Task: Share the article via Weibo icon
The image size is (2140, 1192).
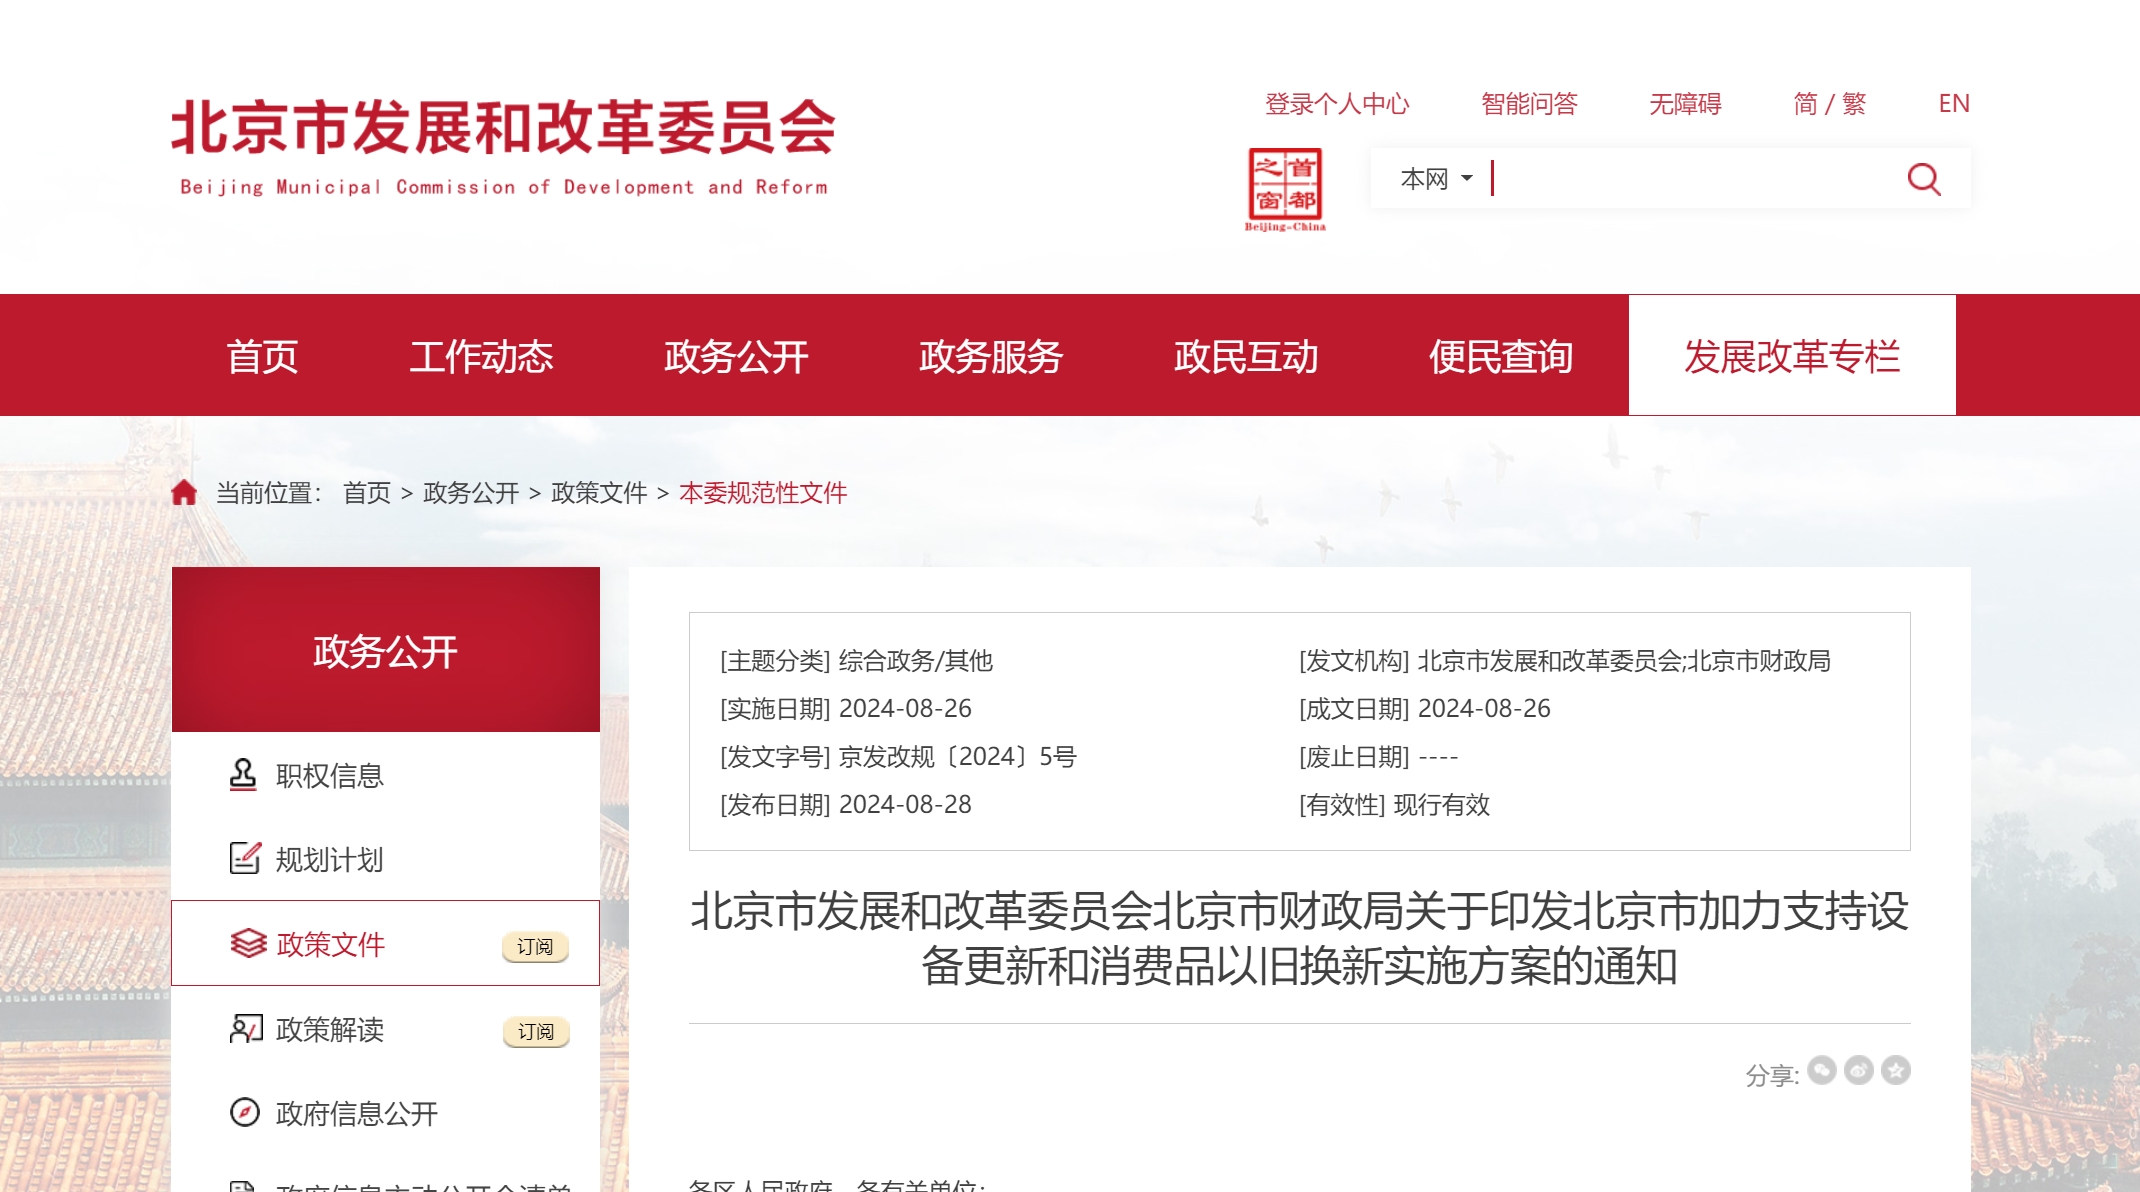Action: pyautogui.click(x=1859, y=1070)
